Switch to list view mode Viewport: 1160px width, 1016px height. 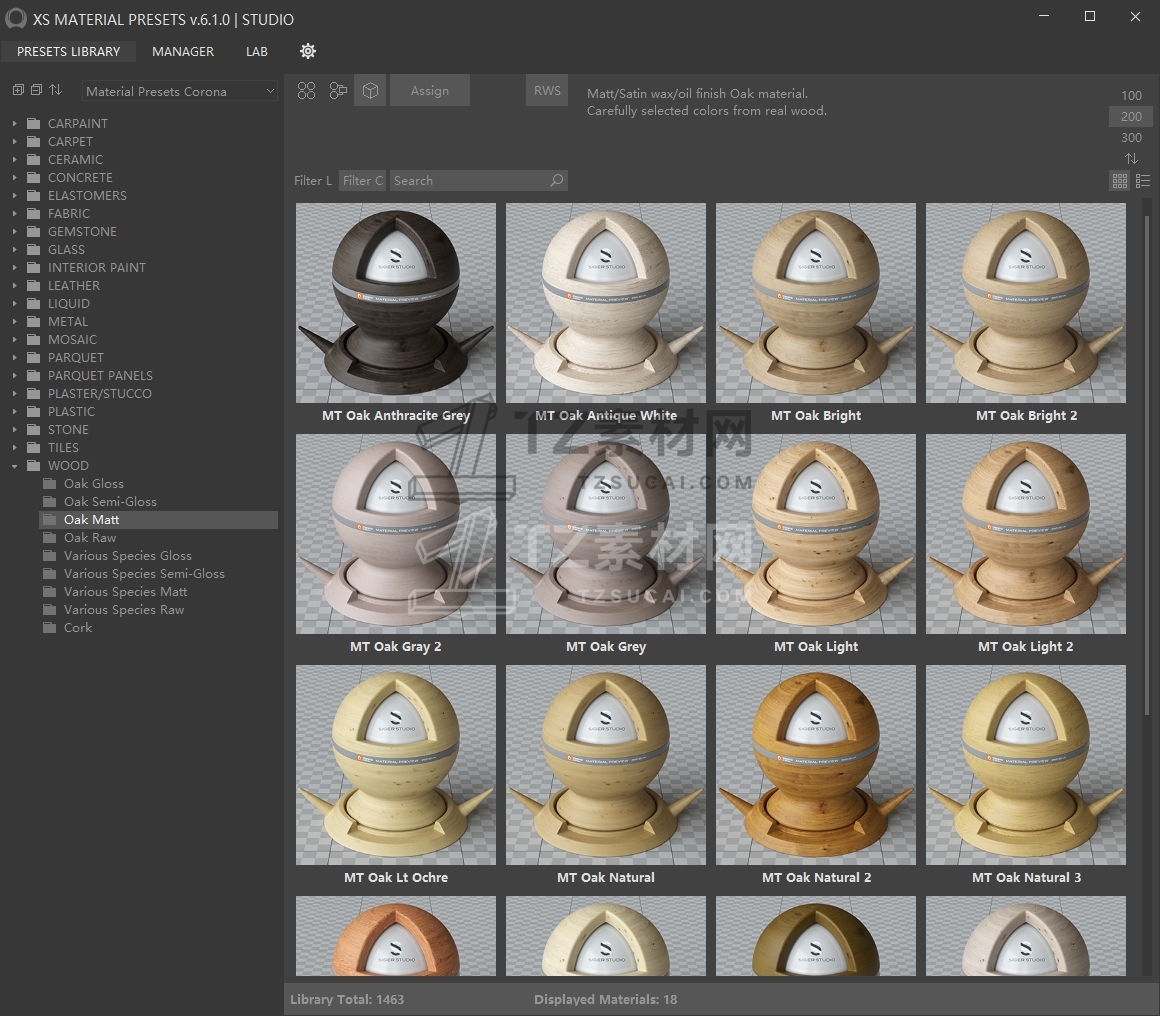(1143, 181)
